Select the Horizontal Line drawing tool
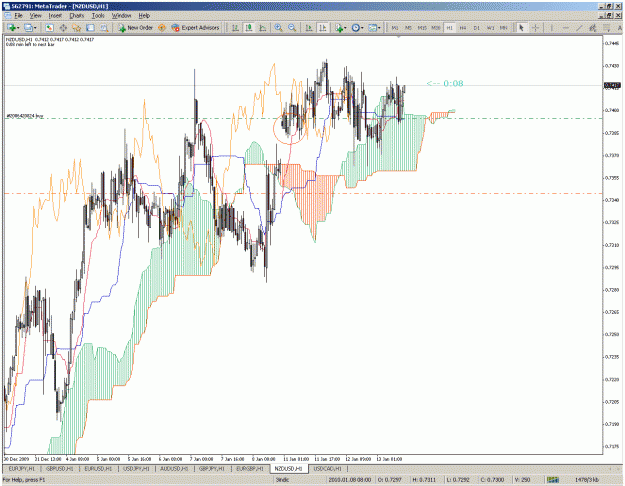Image resolution: width=625 pixels, height=486 pixels. pos(566,28)
